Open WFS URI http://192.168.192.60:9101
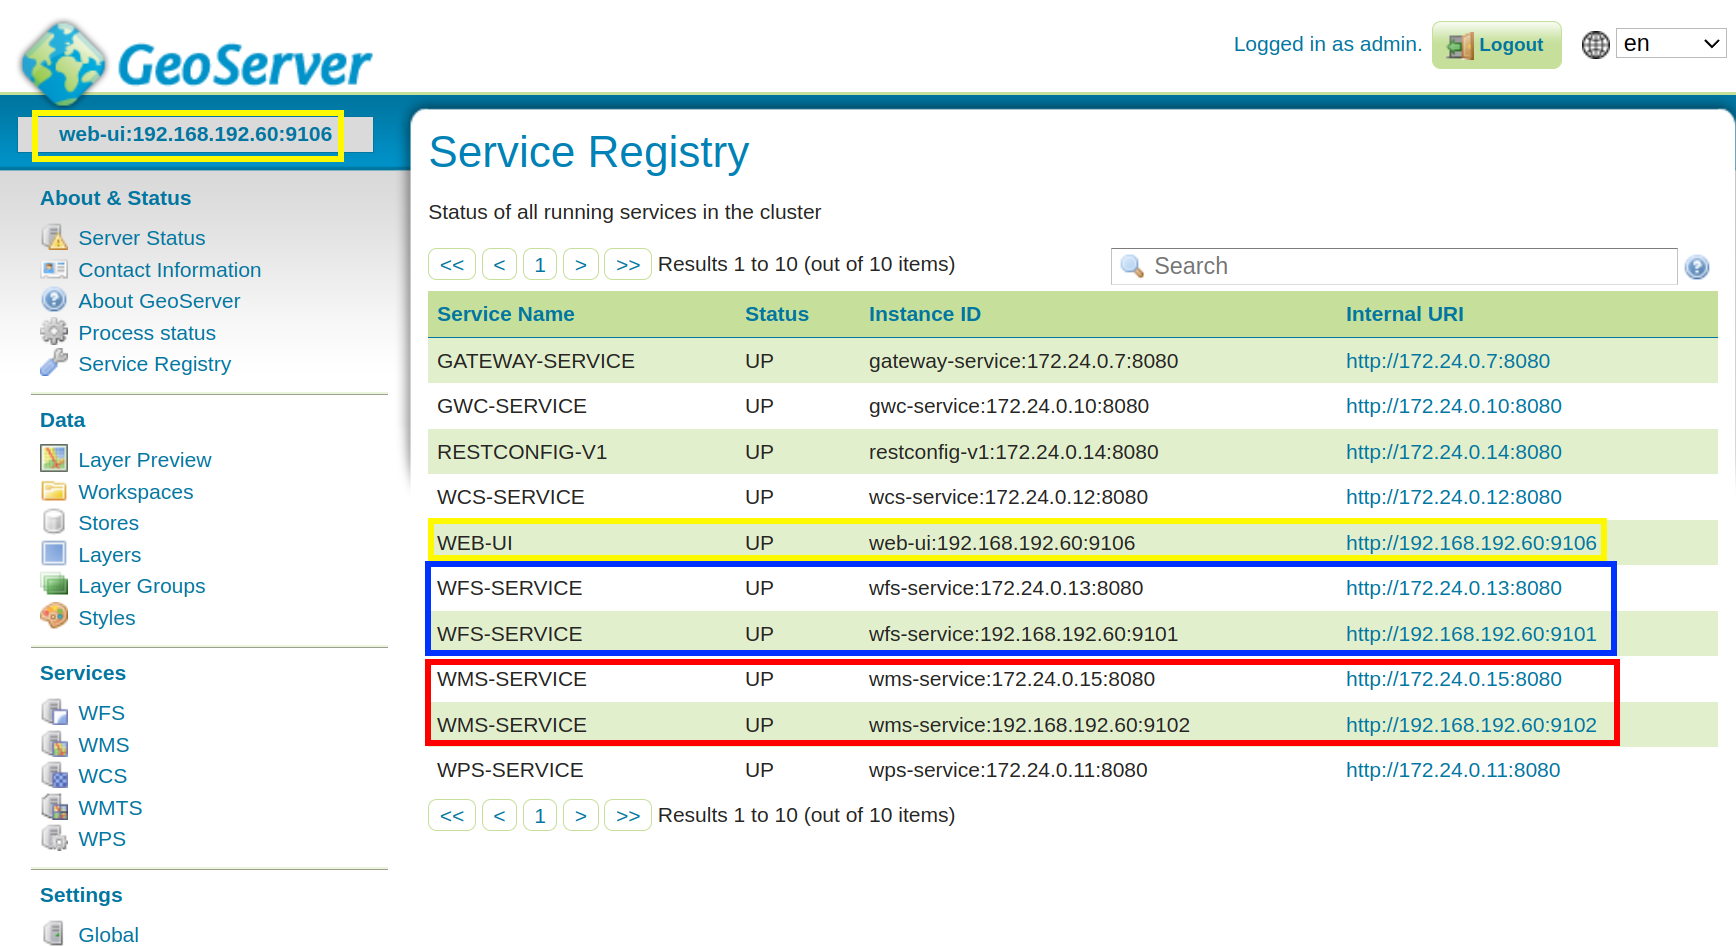The image size is (1736, 947). [1471, 634]
